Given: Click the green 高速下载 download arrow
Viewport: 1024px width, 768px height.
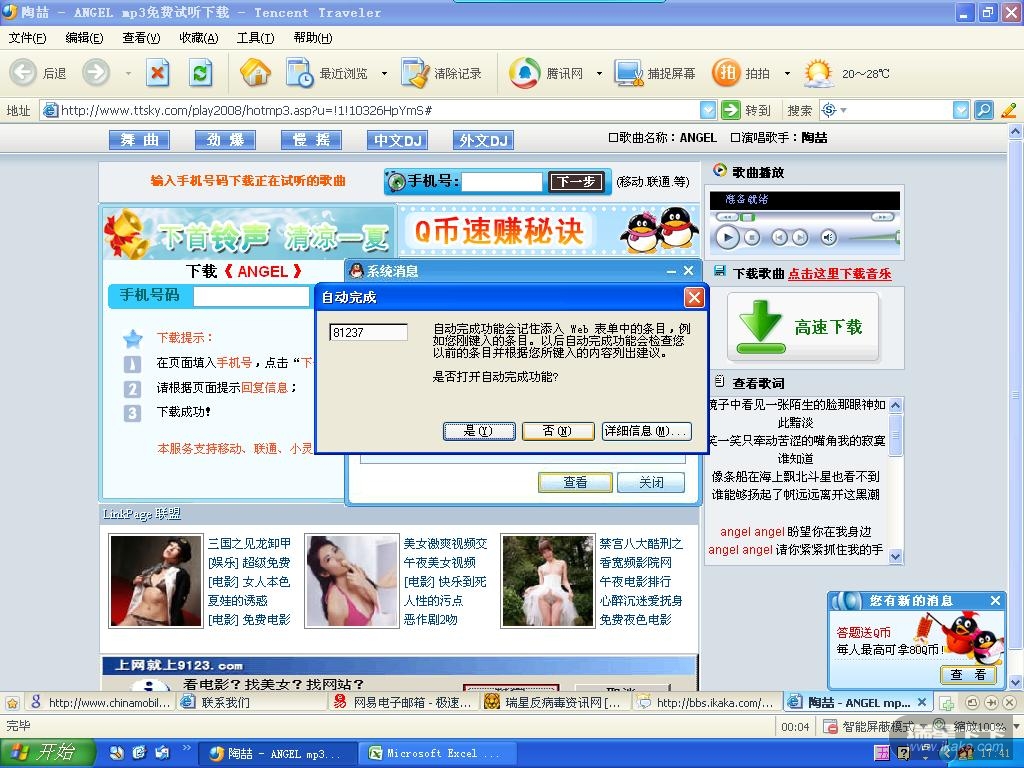Looking at the screenshot, I should [x=760, y=326].
